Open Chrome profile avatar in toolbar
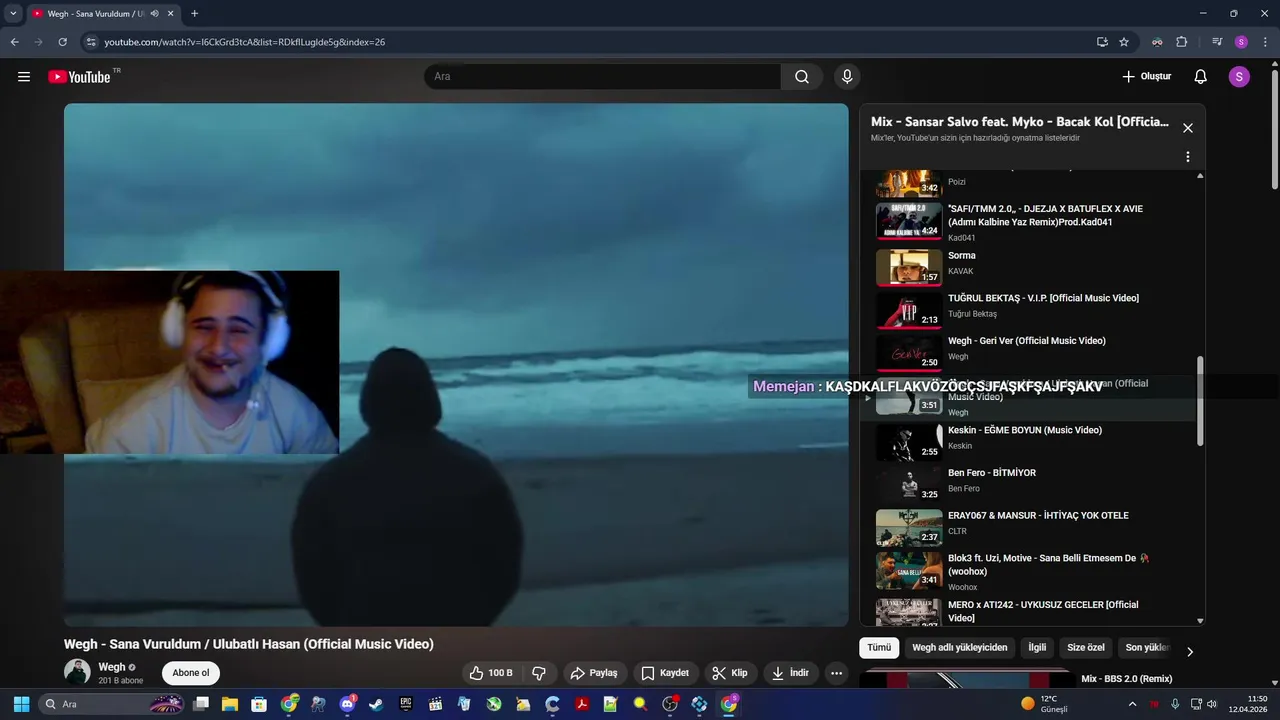Screen dimensions: 1280x720 click(x=1241, y=42)
